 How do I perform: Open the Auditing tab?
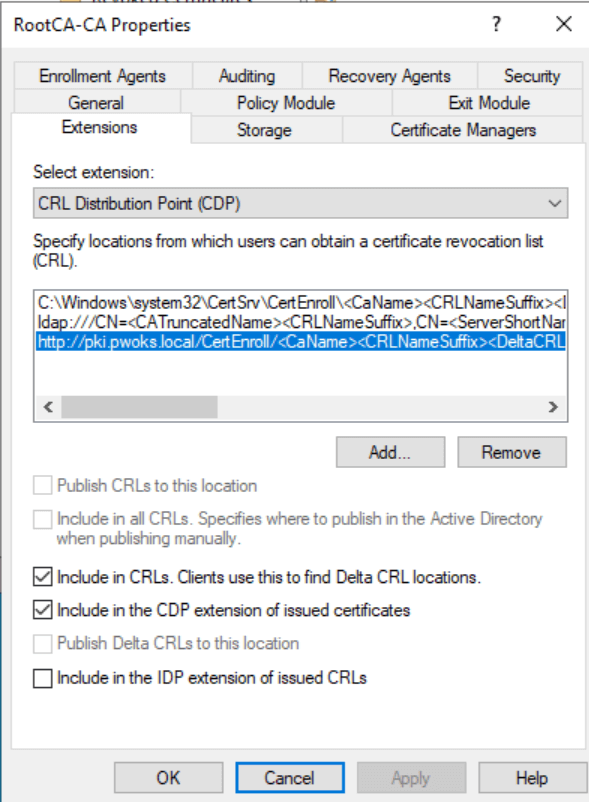(247, 76)
